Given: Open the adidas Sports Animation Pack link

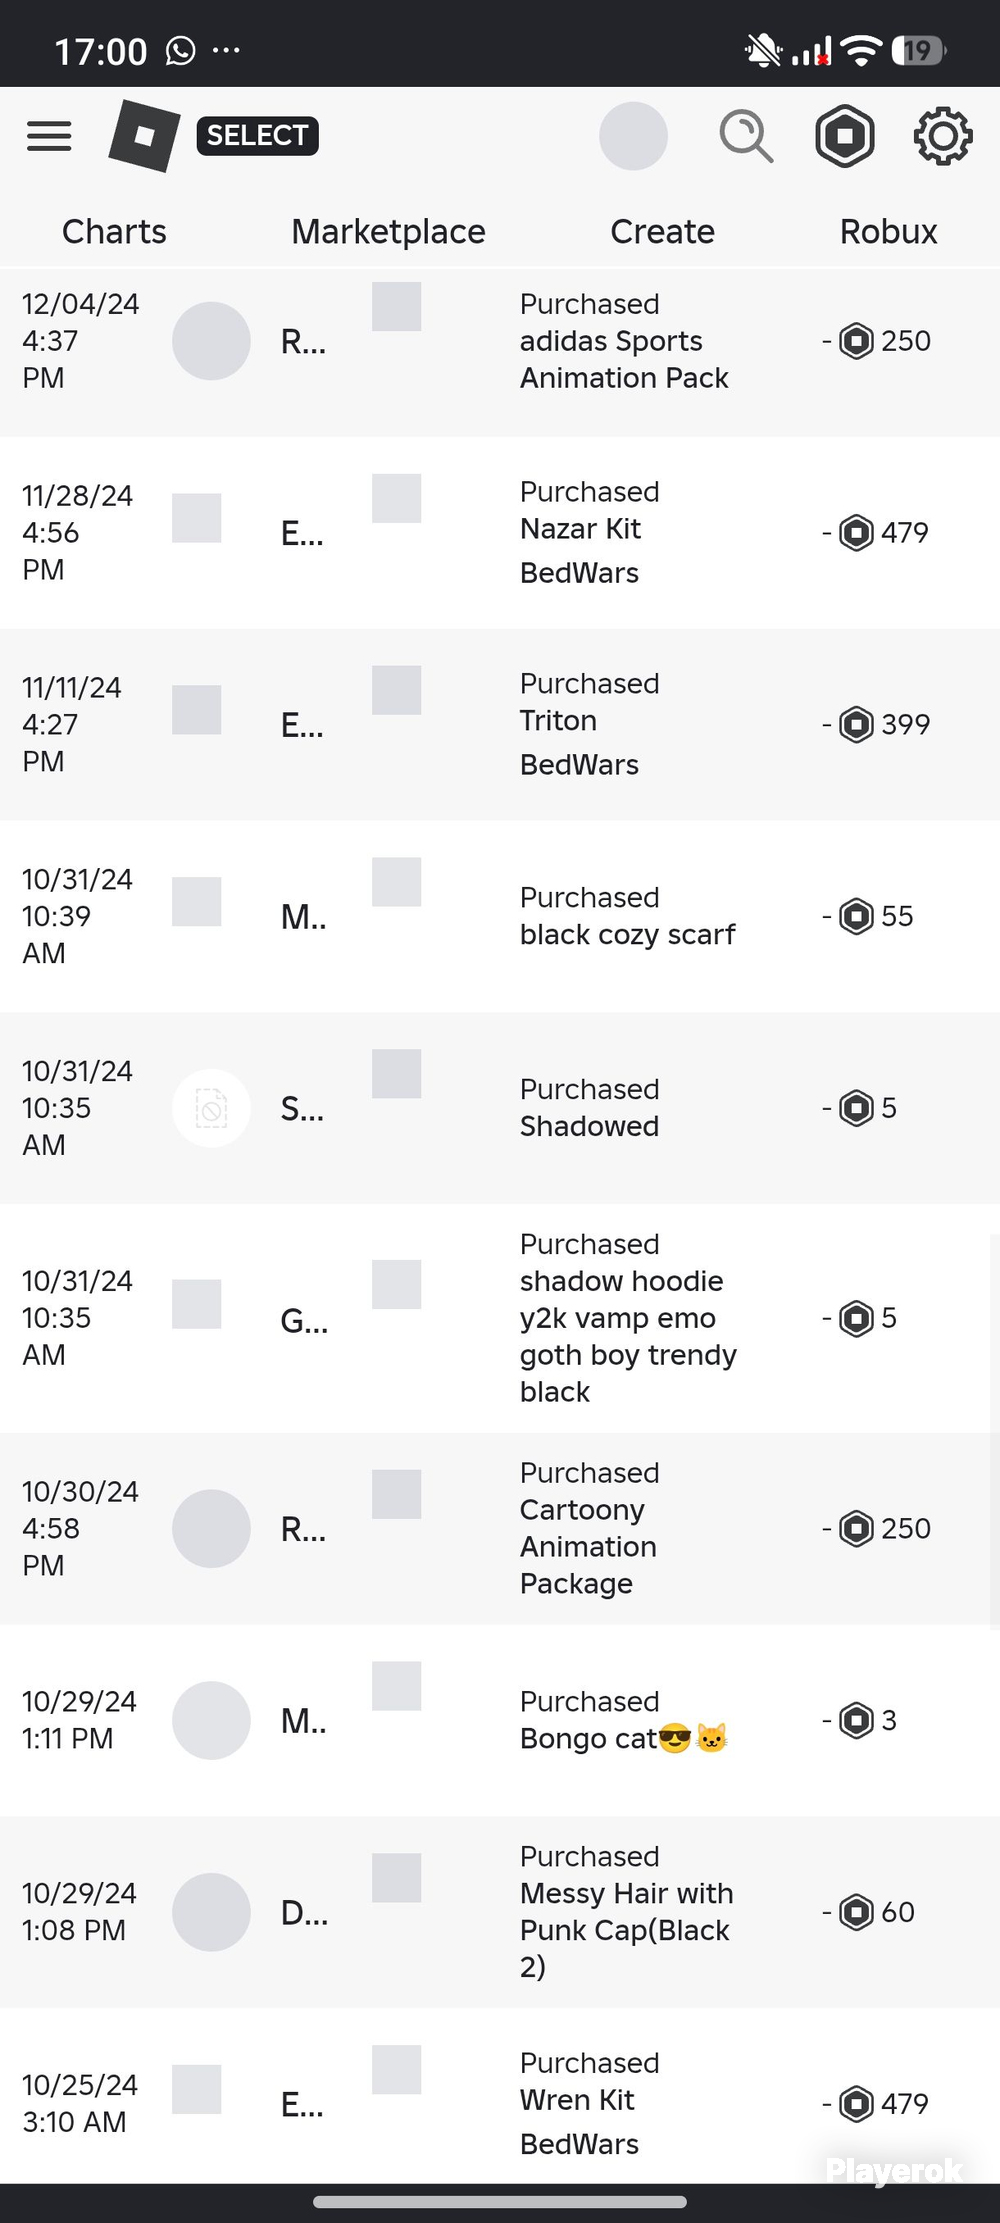Looking at the screenshot, I should tap(624, 360).
